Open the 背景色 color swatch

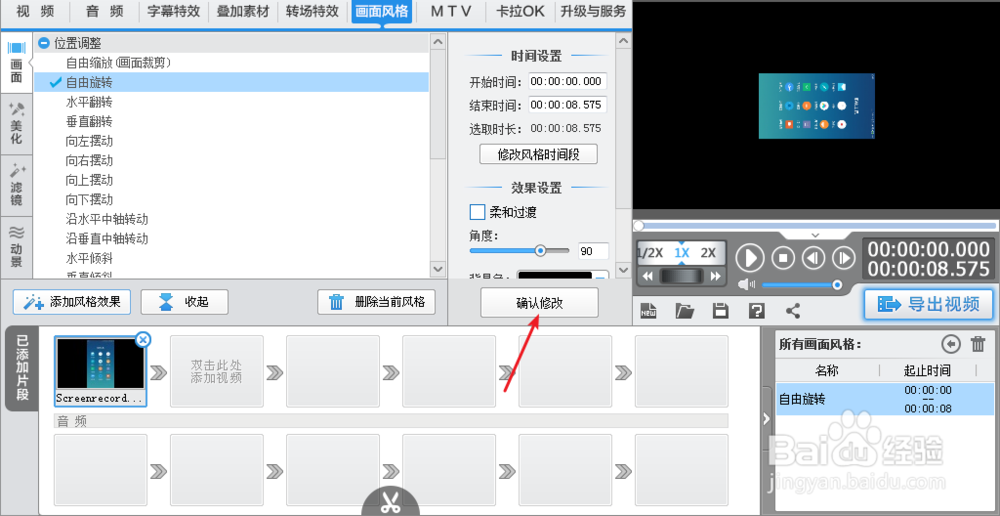coord(555,276)
